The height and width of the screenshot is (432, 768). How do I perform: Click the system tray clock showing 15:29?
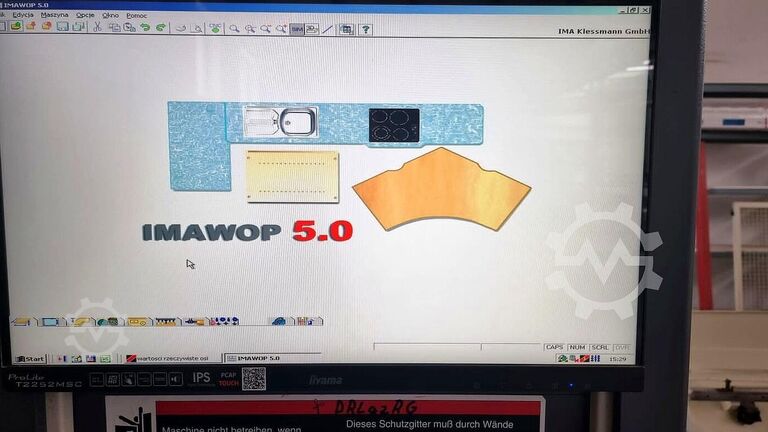(620, 358)
